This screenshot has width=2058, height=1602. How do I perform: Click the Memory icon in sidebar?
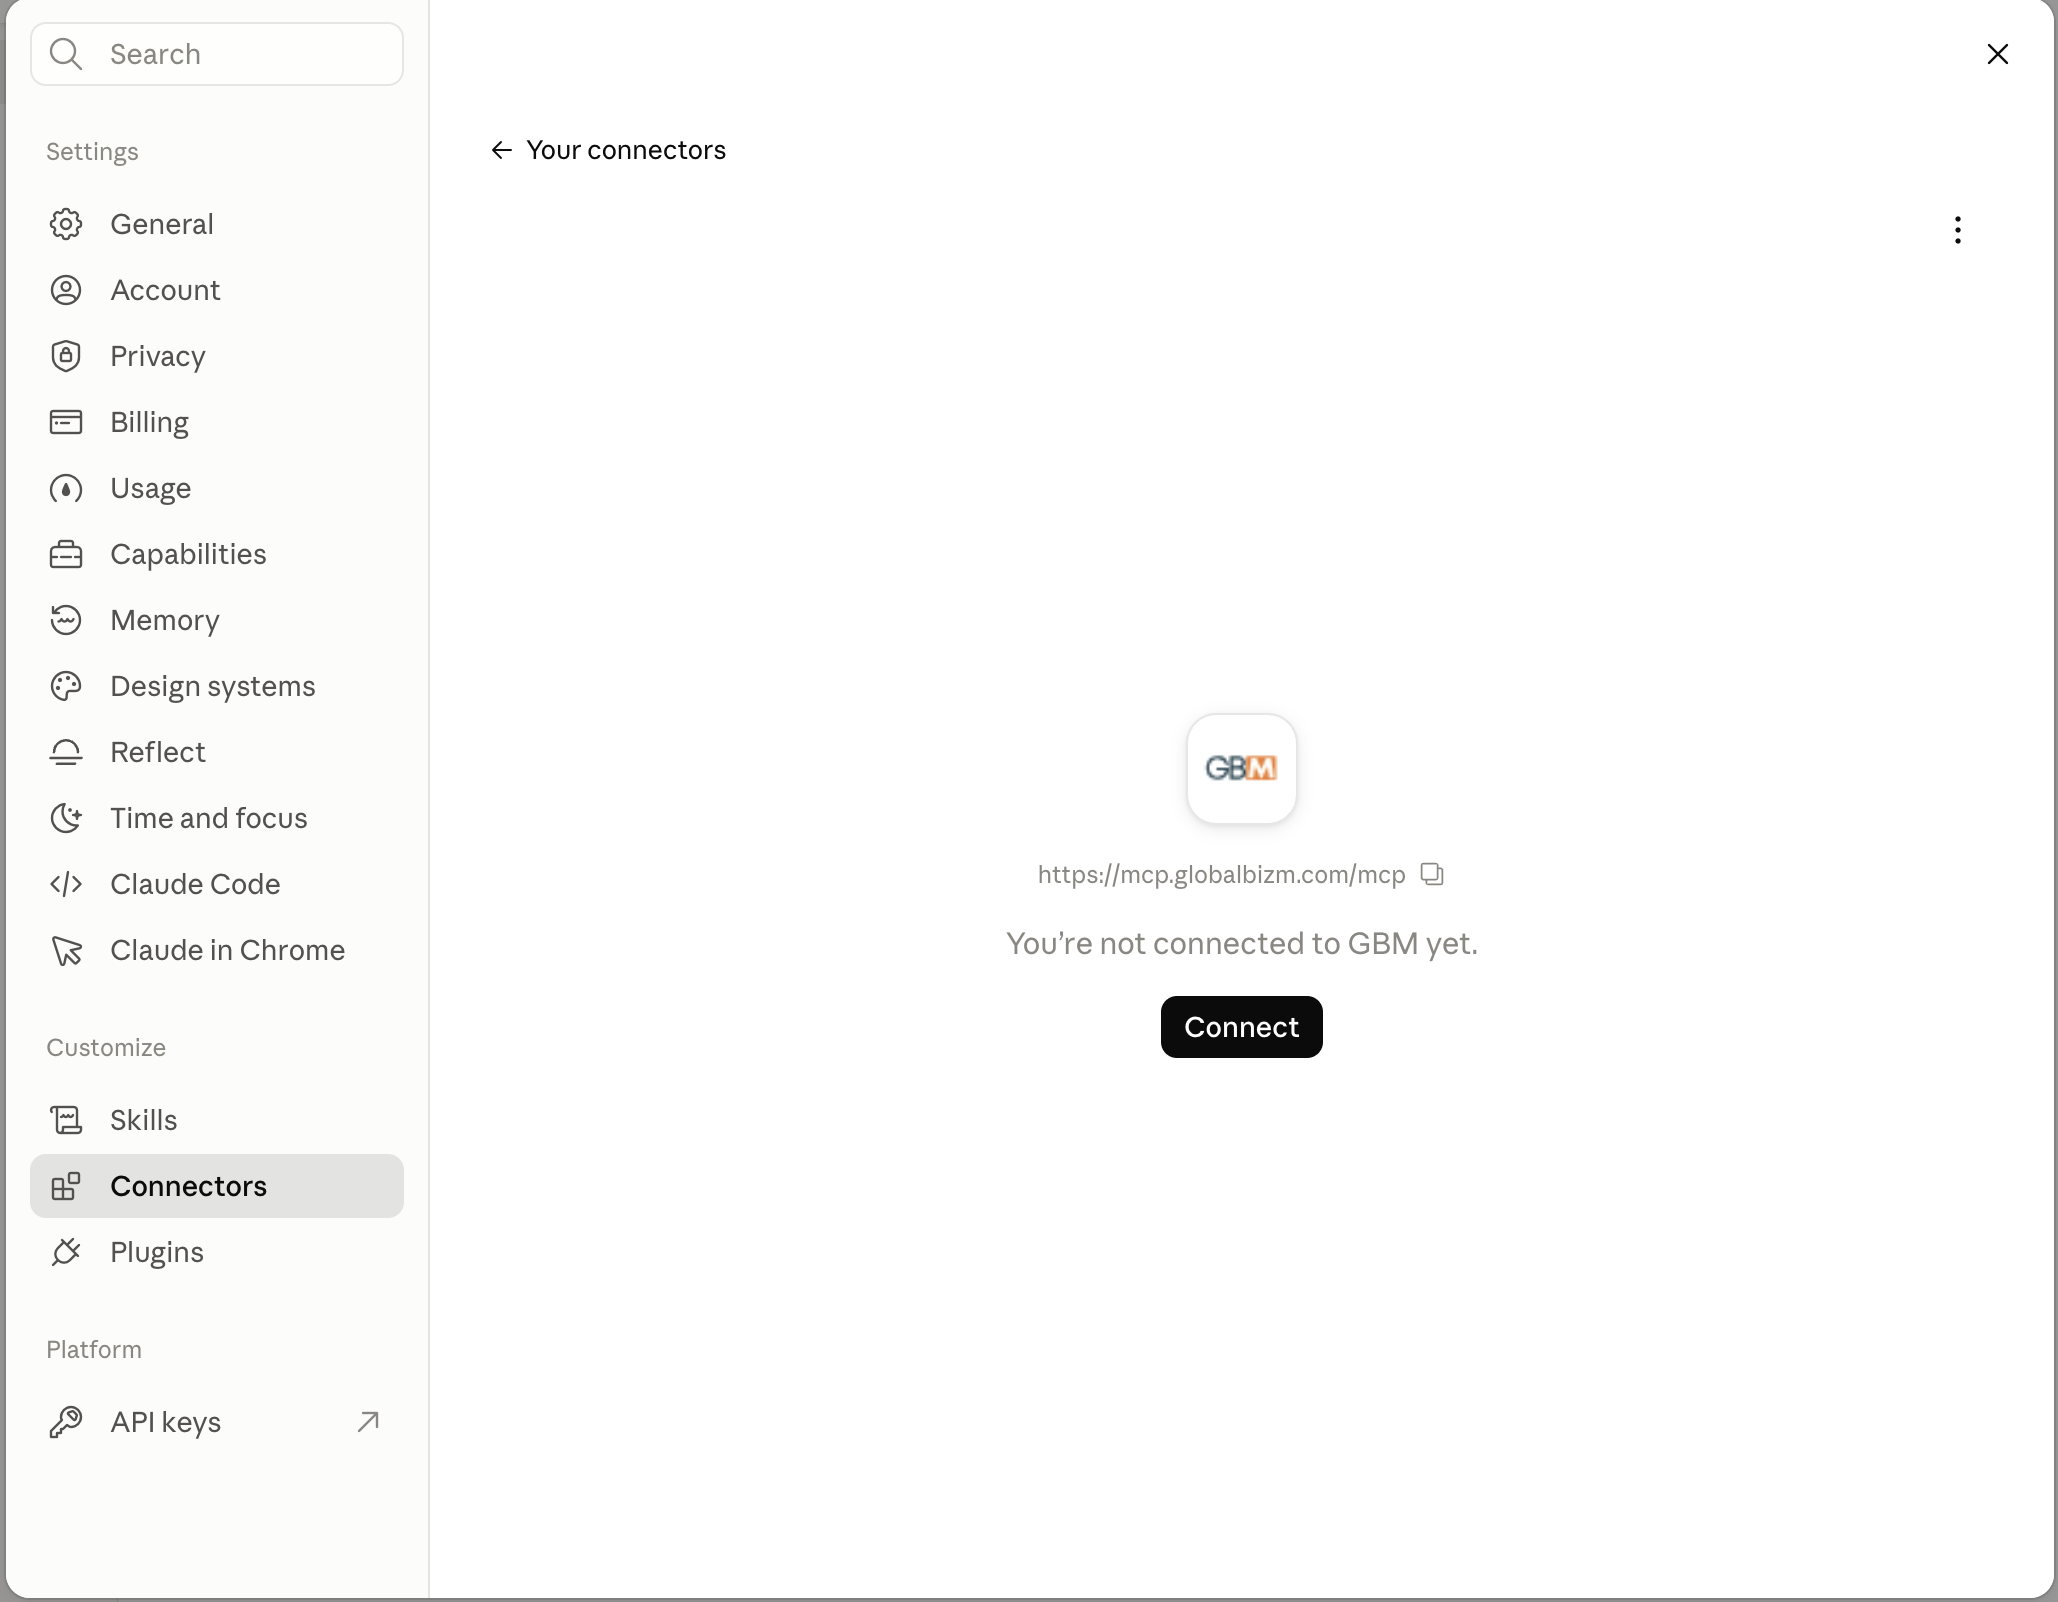(66, 620)
